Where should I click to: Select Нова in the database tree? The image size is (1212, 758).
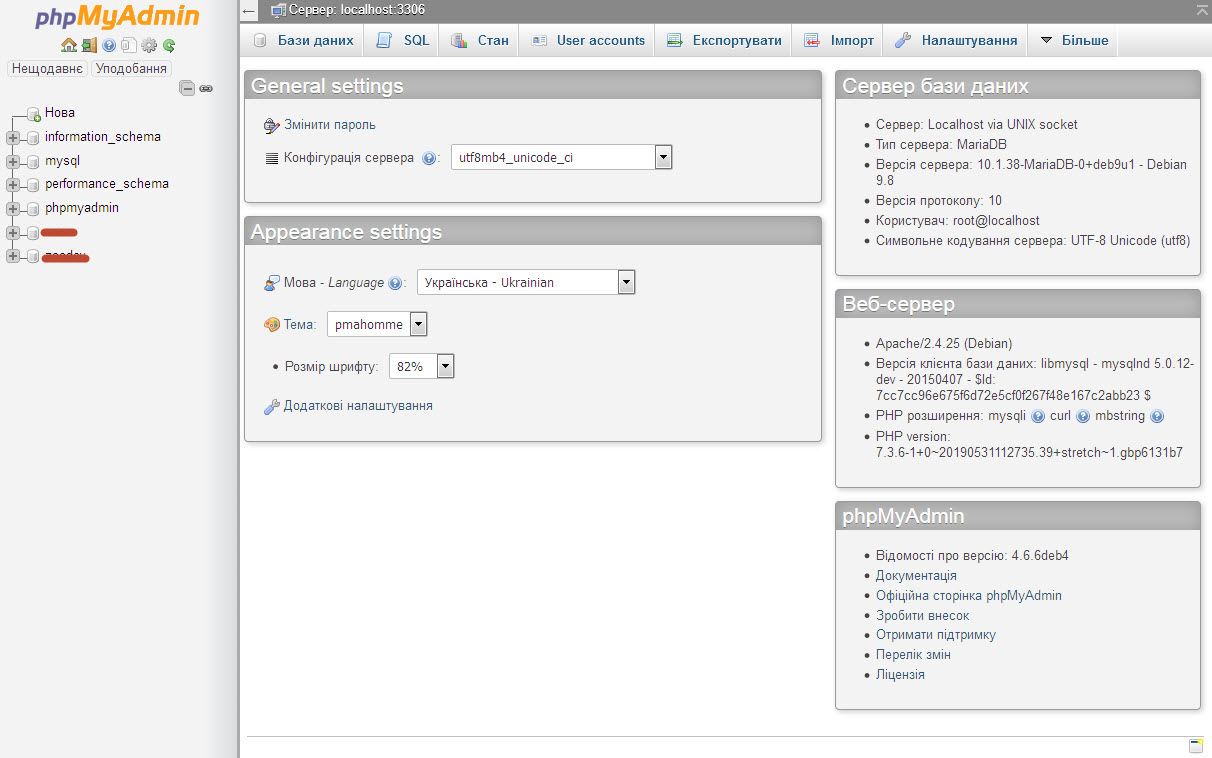click(x=60, y=113)
